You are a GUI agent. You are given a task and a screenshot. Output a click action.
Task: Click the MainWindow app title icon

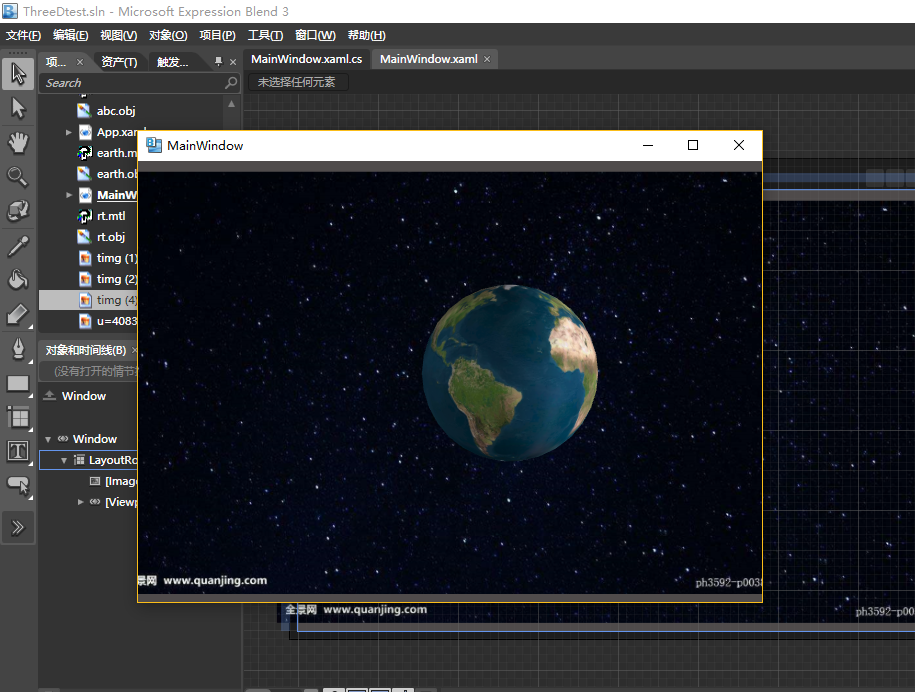pyautogui.click(x=154, y=145)
